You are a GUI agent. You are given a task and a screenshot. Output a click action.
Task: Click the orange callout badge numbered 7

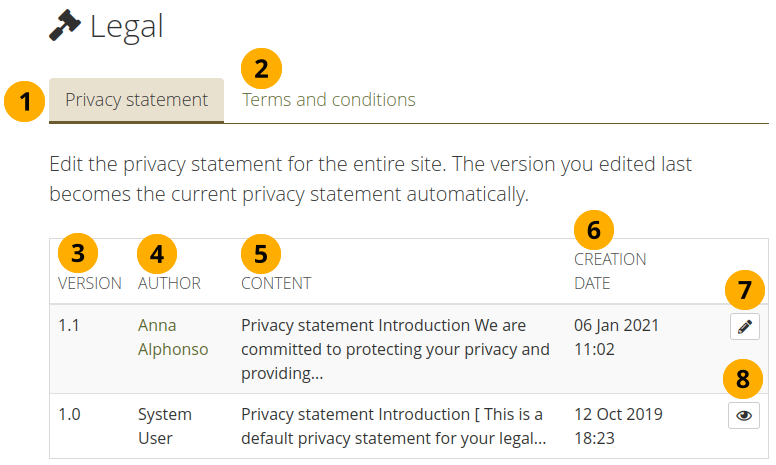[744, 291]
